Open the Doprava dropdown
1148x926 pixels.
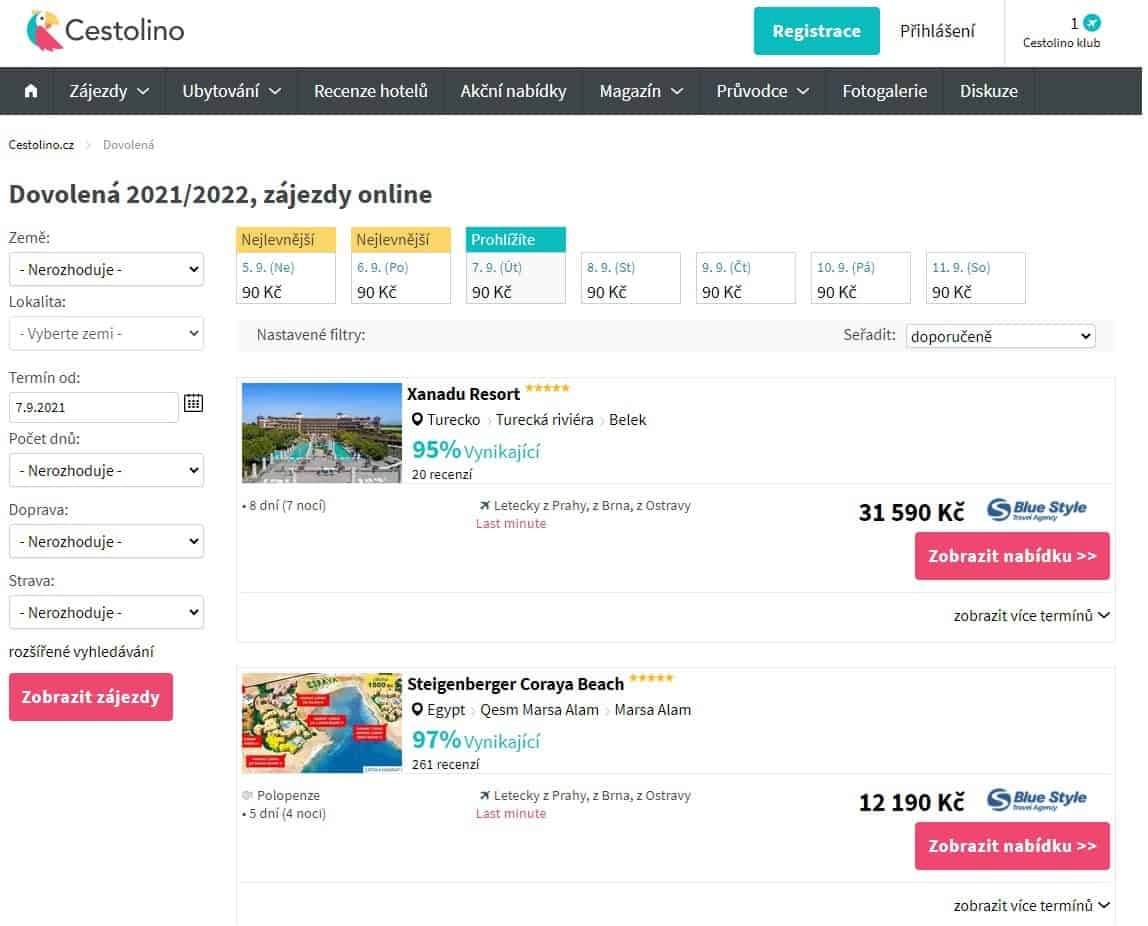click(106, 542)
